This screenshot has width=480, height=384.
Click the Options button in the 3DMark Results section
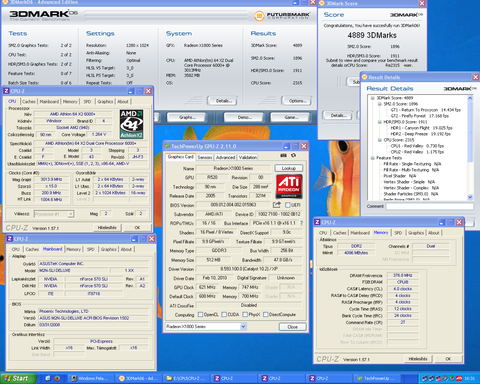click(x=296, y=101)
